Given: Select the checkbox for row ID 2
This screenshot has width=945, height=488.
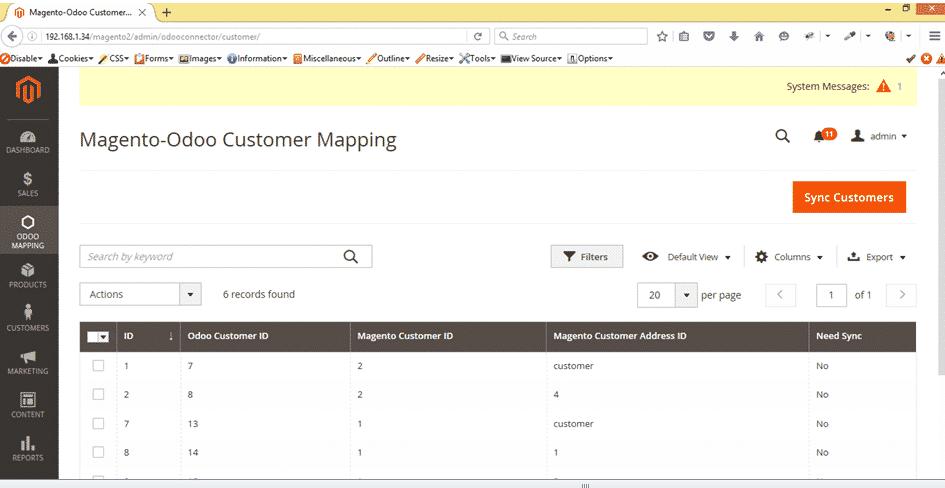Looking at the screenshot, I should (98, 394).
